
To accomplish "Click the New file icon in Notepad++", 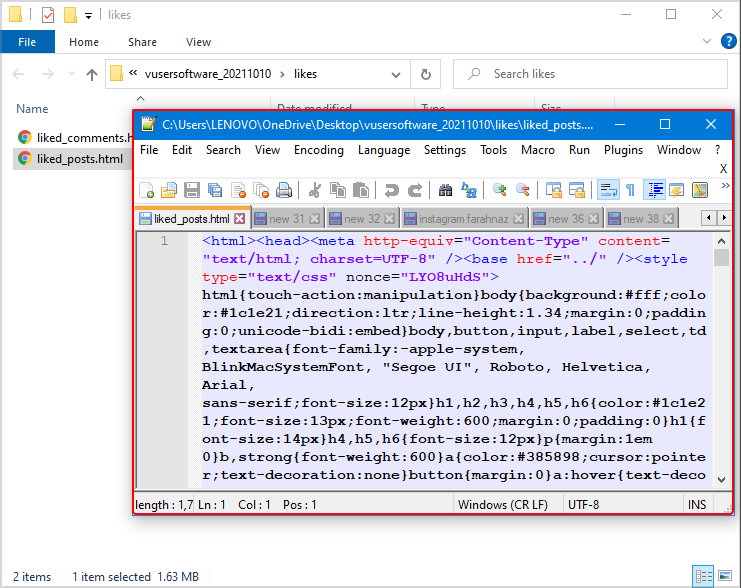I will pos(146,190).
